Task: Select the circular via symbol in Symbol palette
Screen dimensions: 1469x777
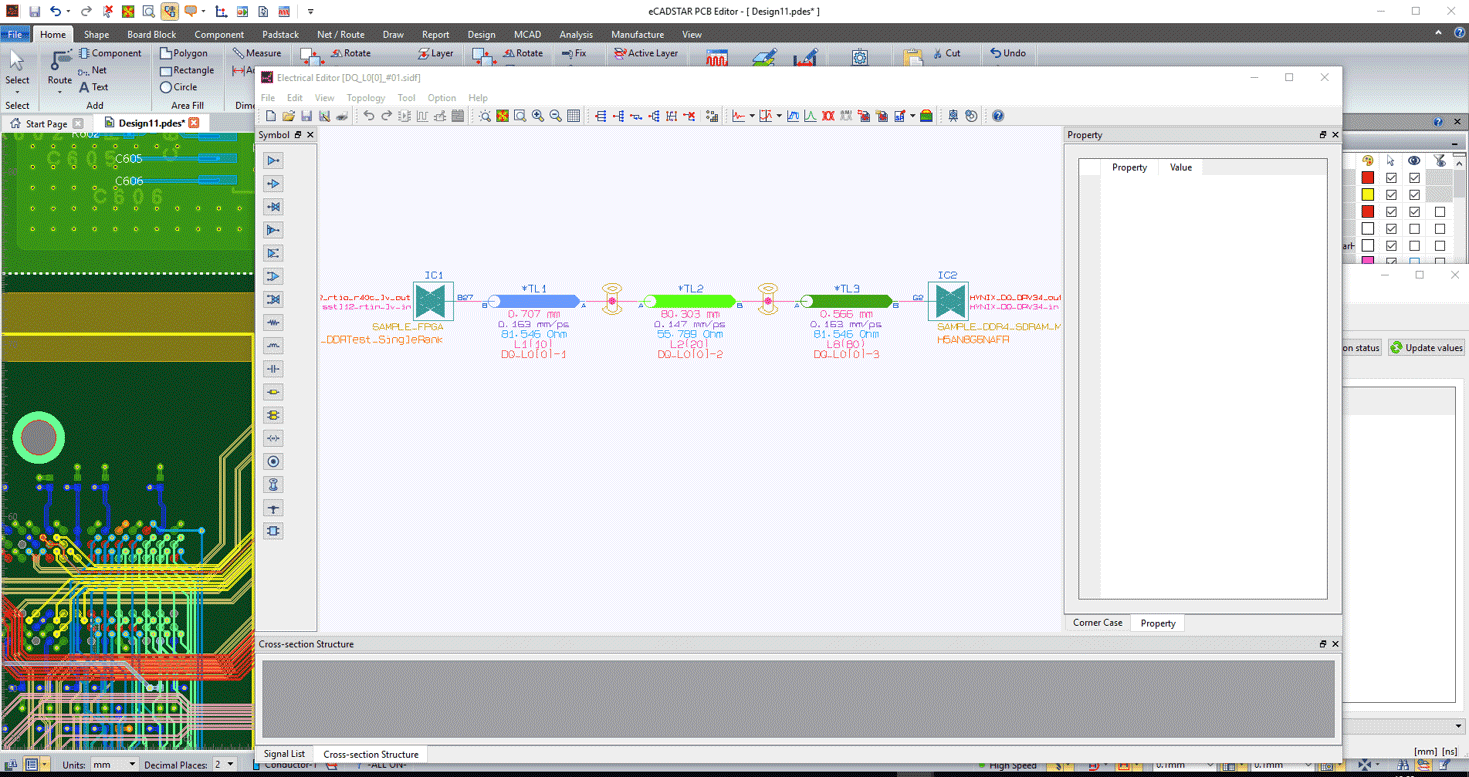Action: pos(273,462)
